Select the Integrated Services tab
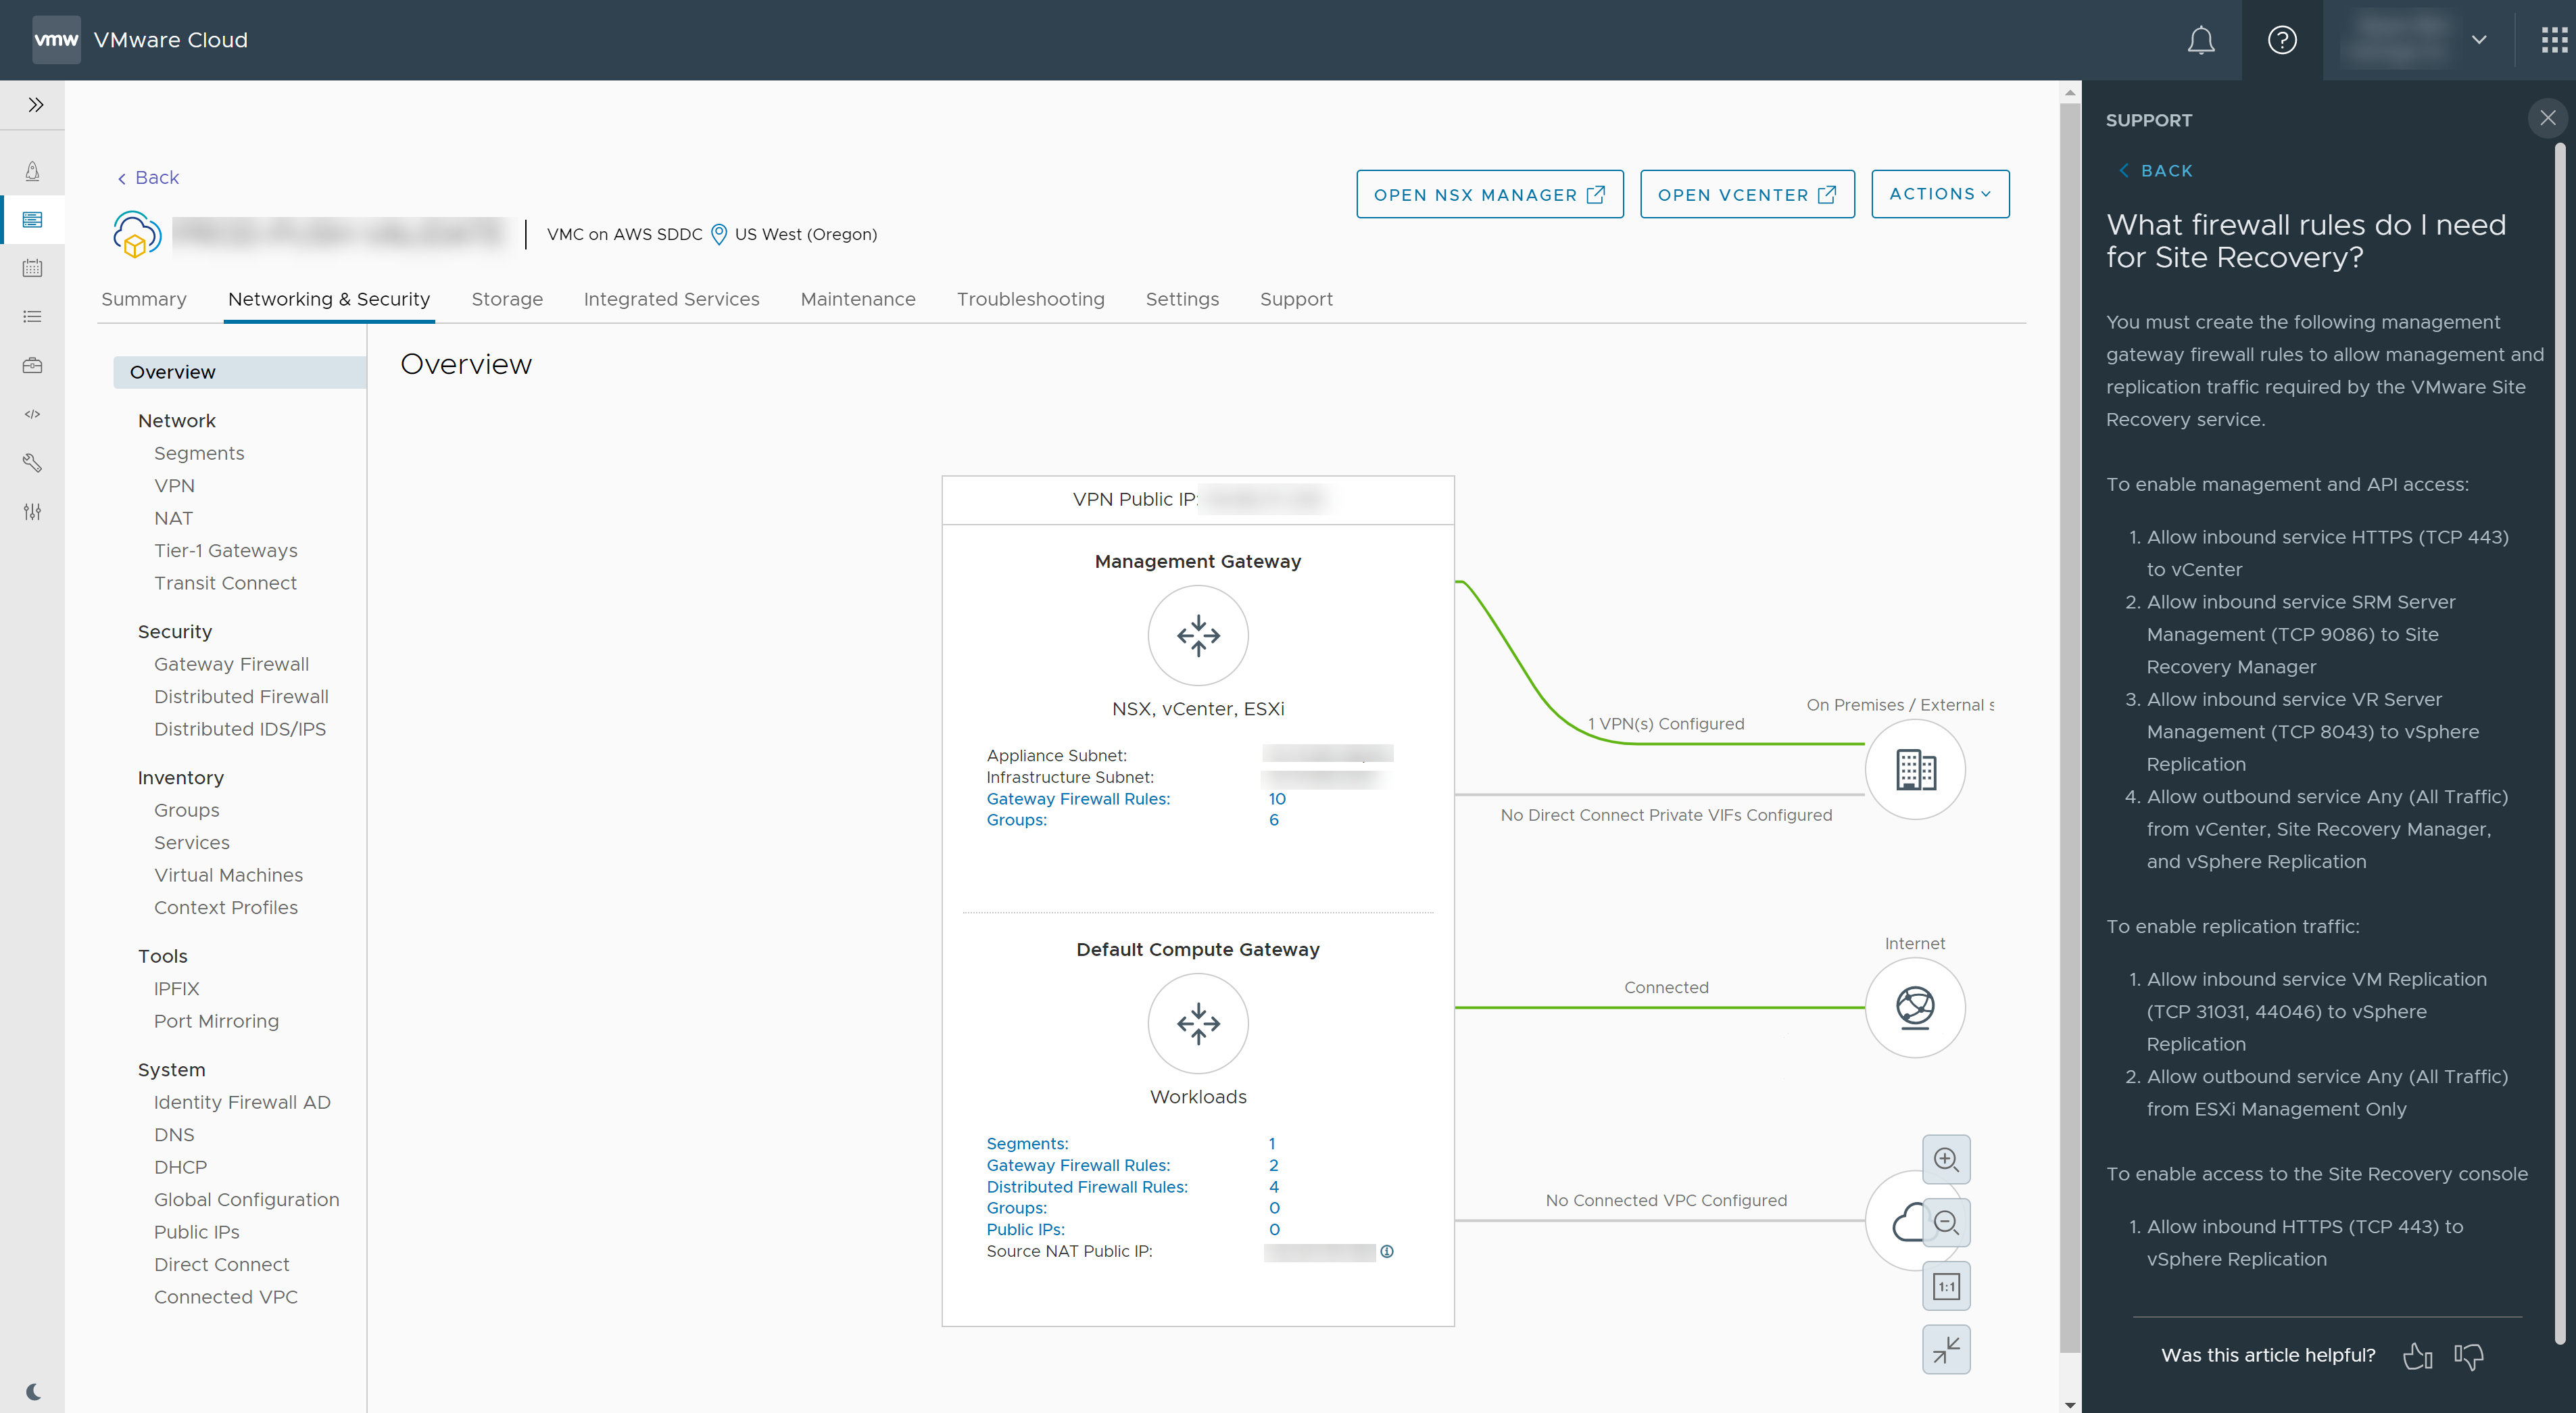 point(671,297)
